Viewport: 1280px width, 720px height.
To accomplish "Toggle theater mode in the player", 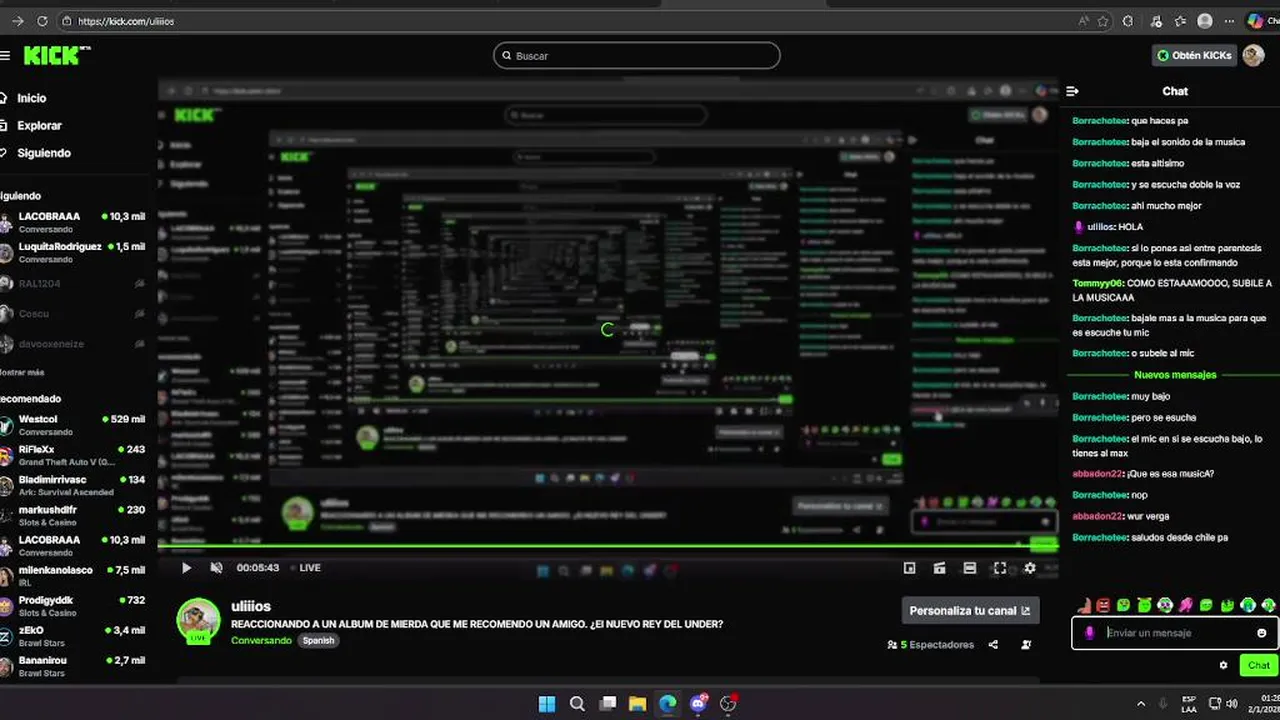I will pos(969,568).
